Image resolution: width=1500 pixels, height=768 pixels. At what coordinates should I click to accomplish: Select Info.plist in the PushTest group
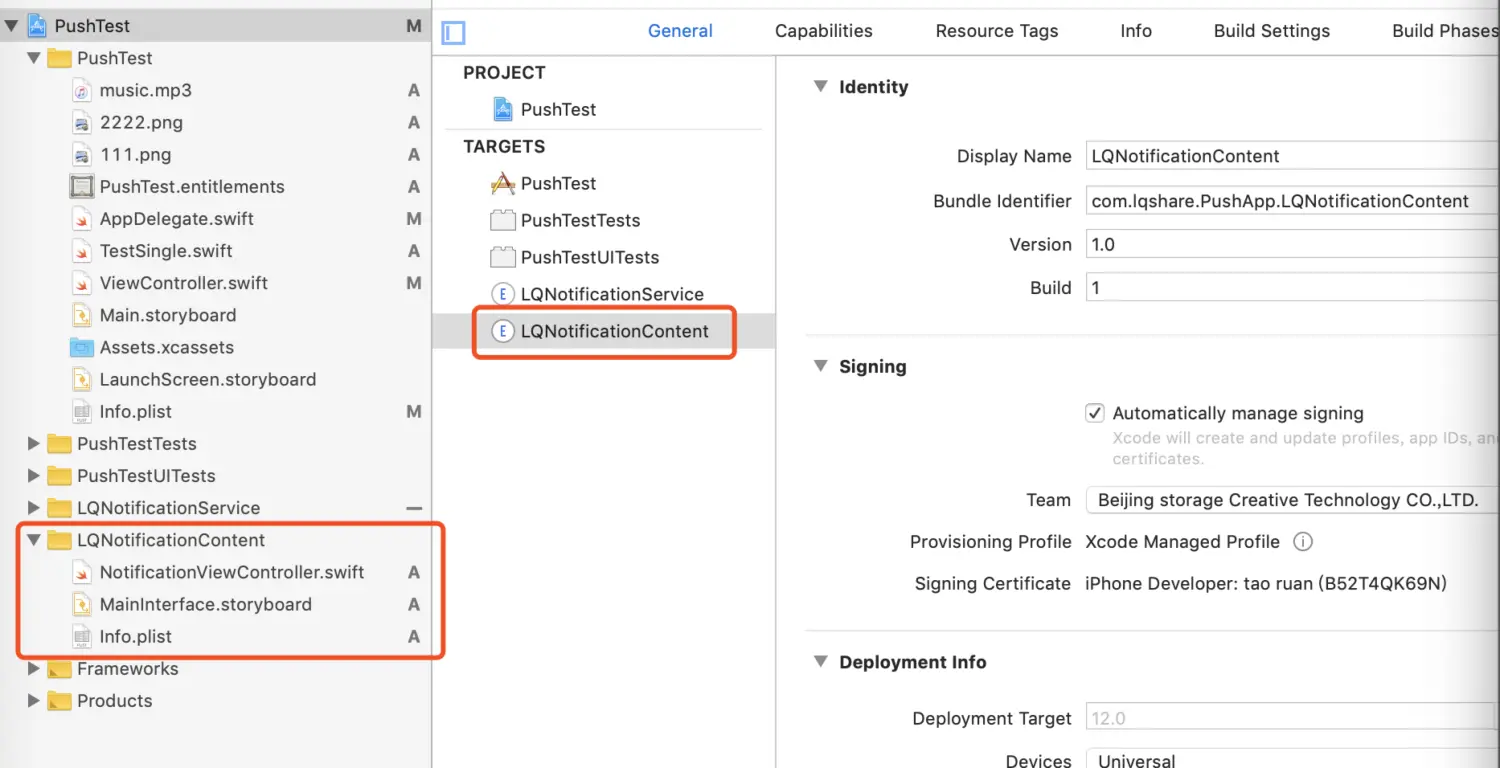(136, 411)
